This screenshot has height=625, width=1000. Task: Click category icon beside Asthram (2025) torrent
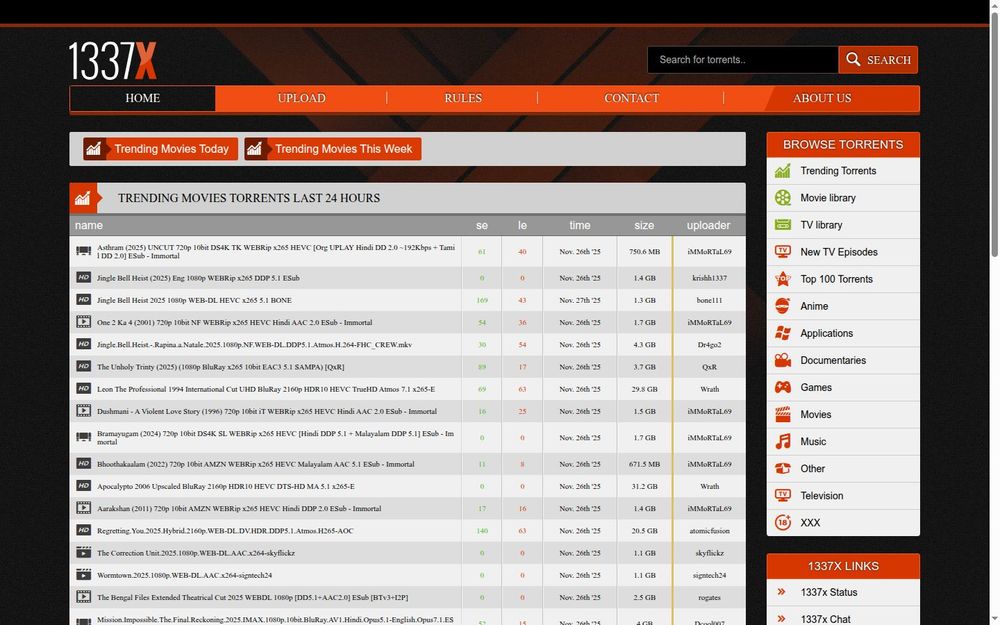pos(84,251)
